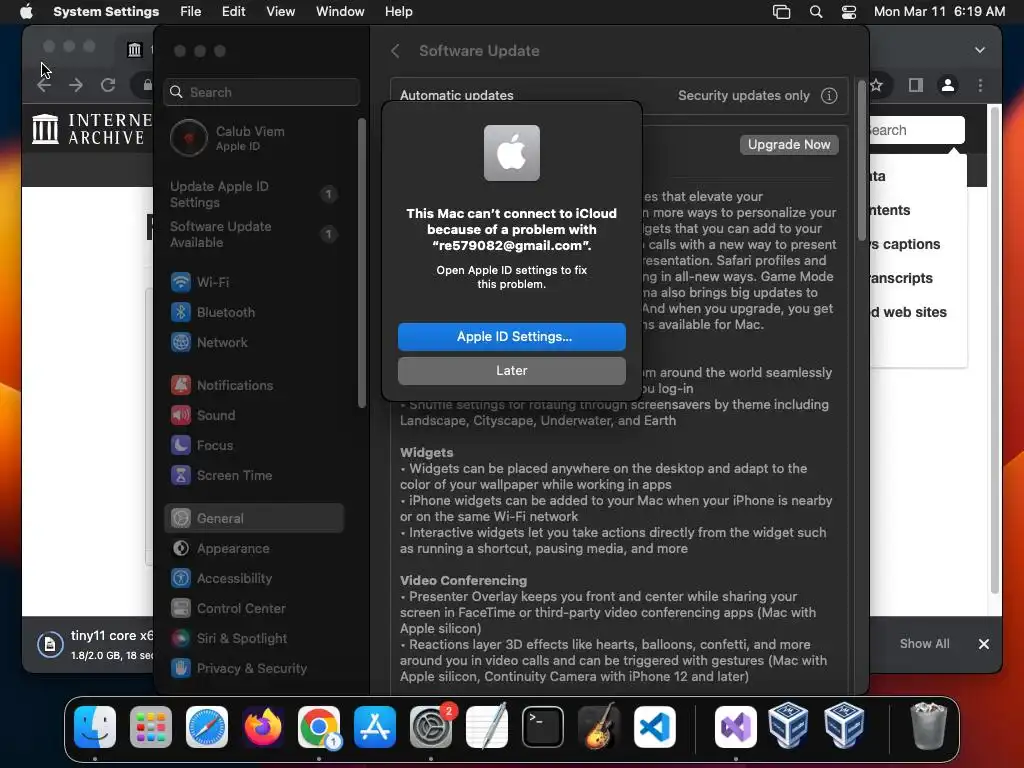Open Automatic updates info icon
The height and width of the screenshot is (768, 1024).
[x=829, y=96]
